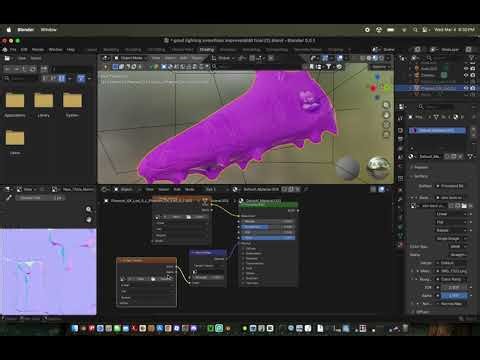The width and height of the screenshot is (480, 360).
Task: Click the viewport zoom magnifier icon
Action: pyautogui.click(x=386, y=105)
